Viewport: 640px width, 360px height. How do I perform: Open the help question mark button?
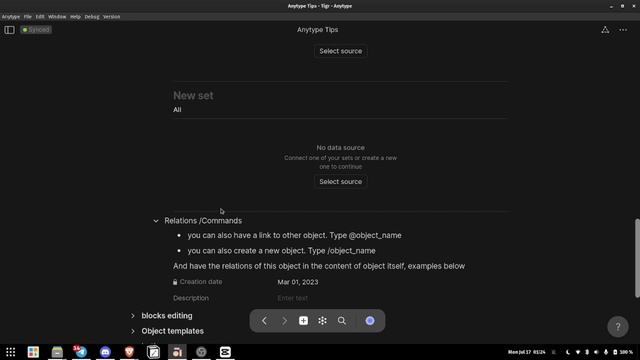(x=618, y=327)
